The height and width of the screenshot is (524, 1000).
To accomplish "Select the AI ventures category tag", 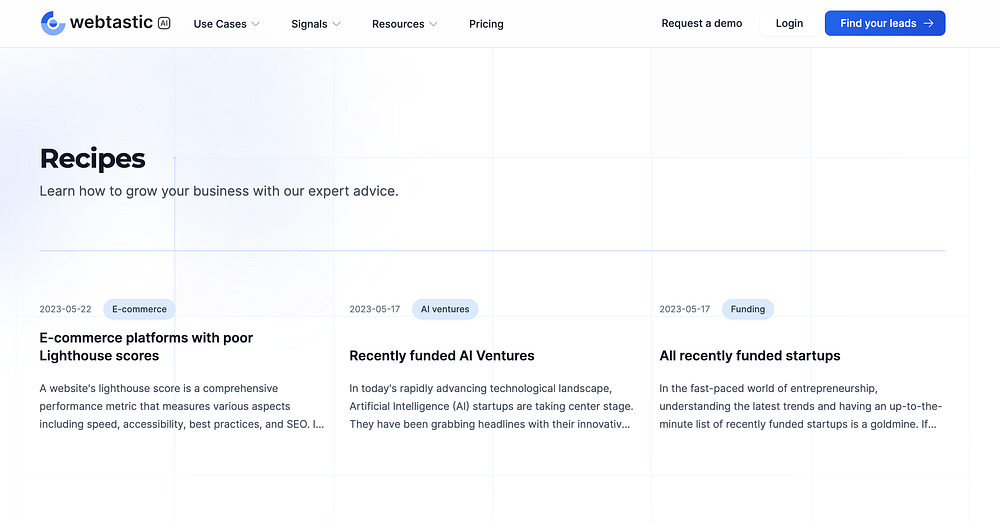I will (445, 309).
